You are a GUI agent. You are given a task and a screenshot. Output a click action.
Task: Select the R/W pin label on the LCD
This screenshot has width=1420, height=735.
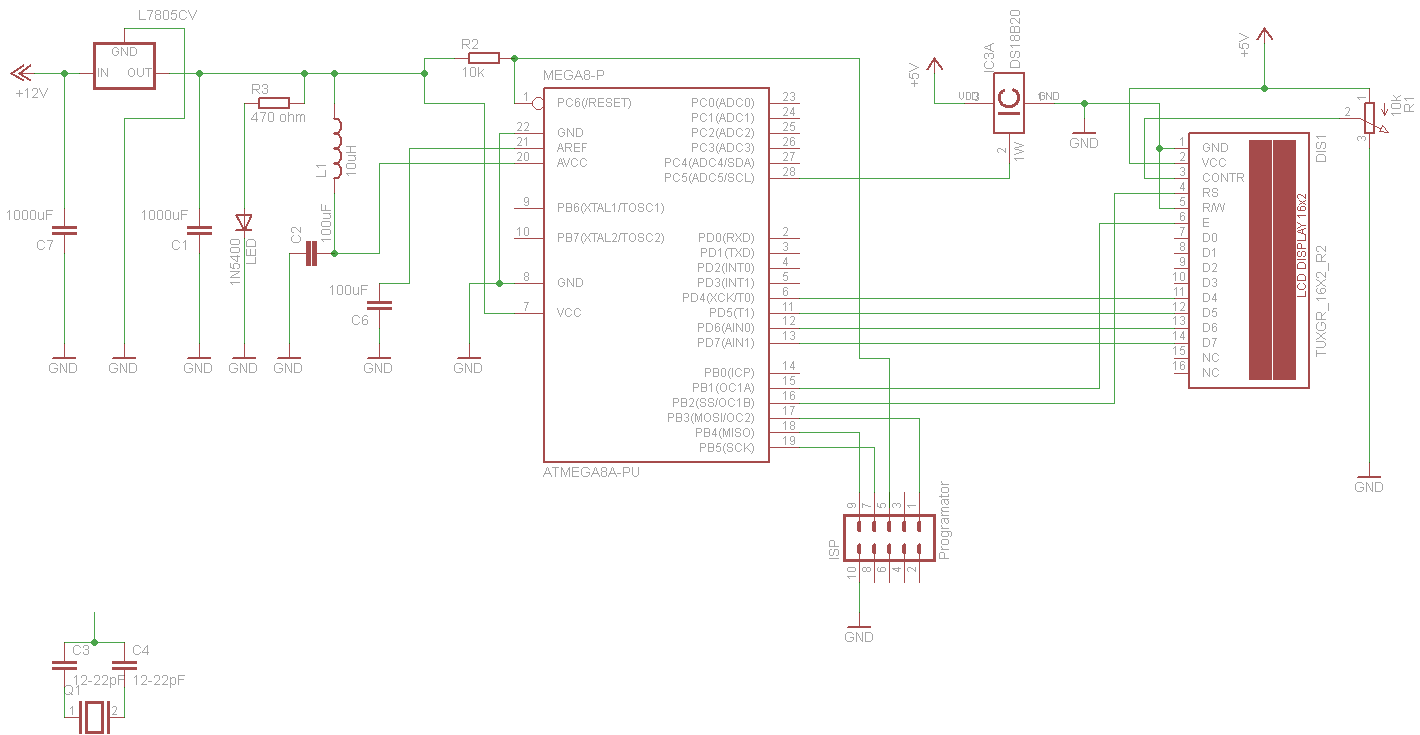tap(1213, 208)
